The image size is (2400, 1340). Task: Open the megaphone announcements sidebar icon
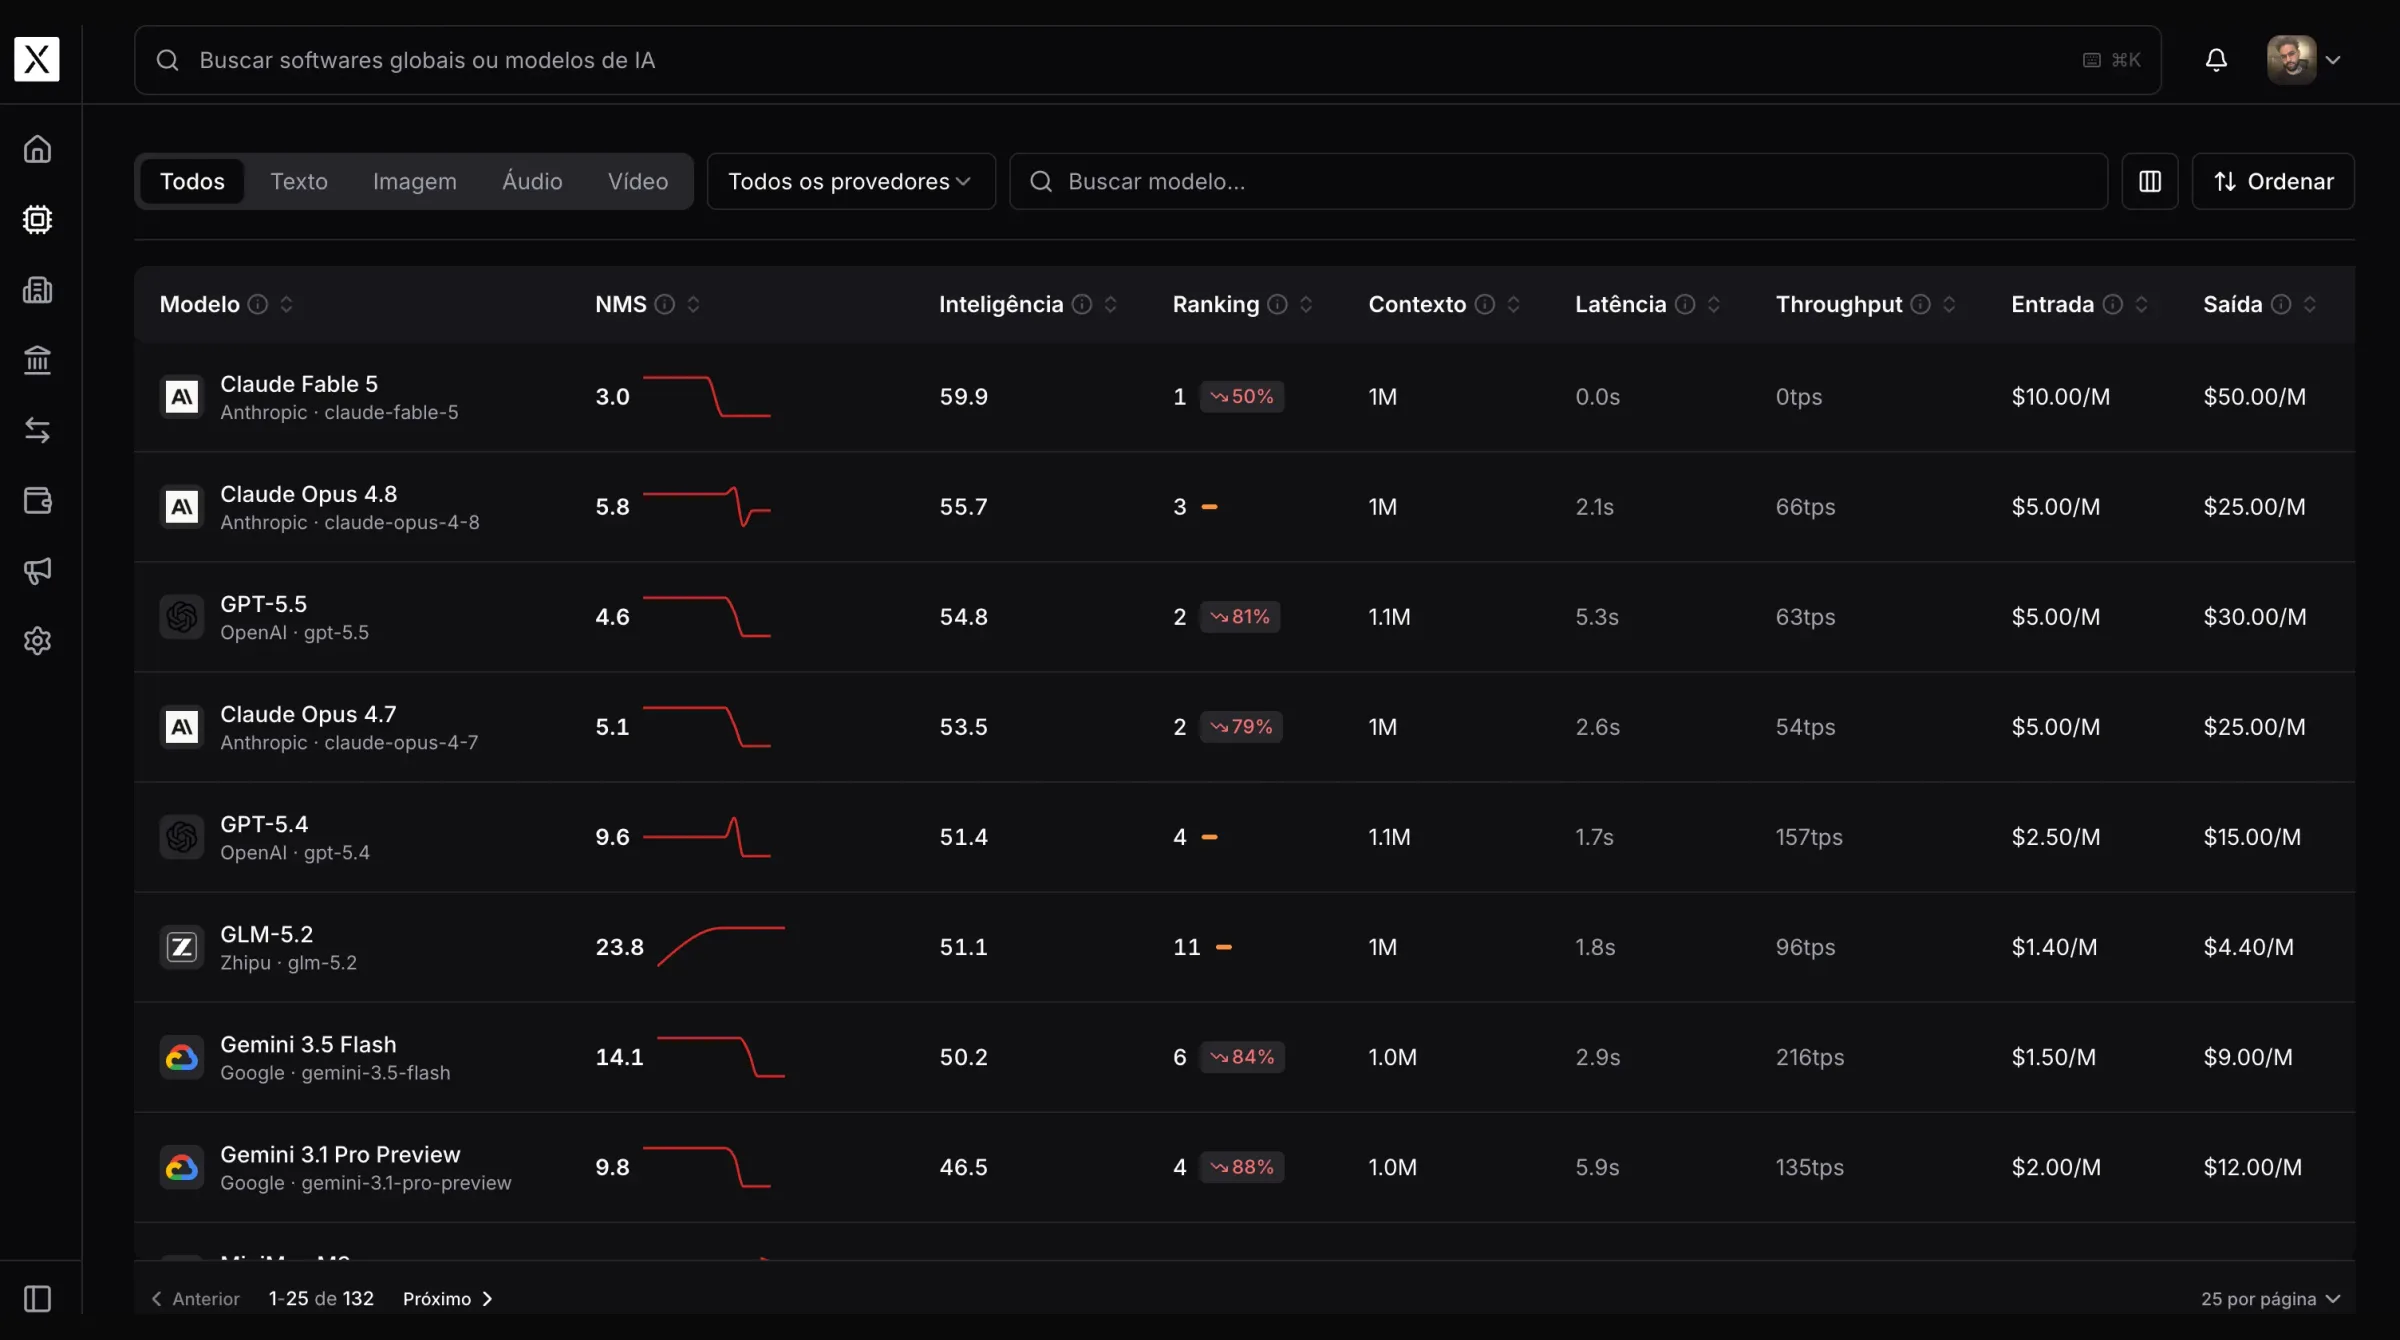click(37, 571)
